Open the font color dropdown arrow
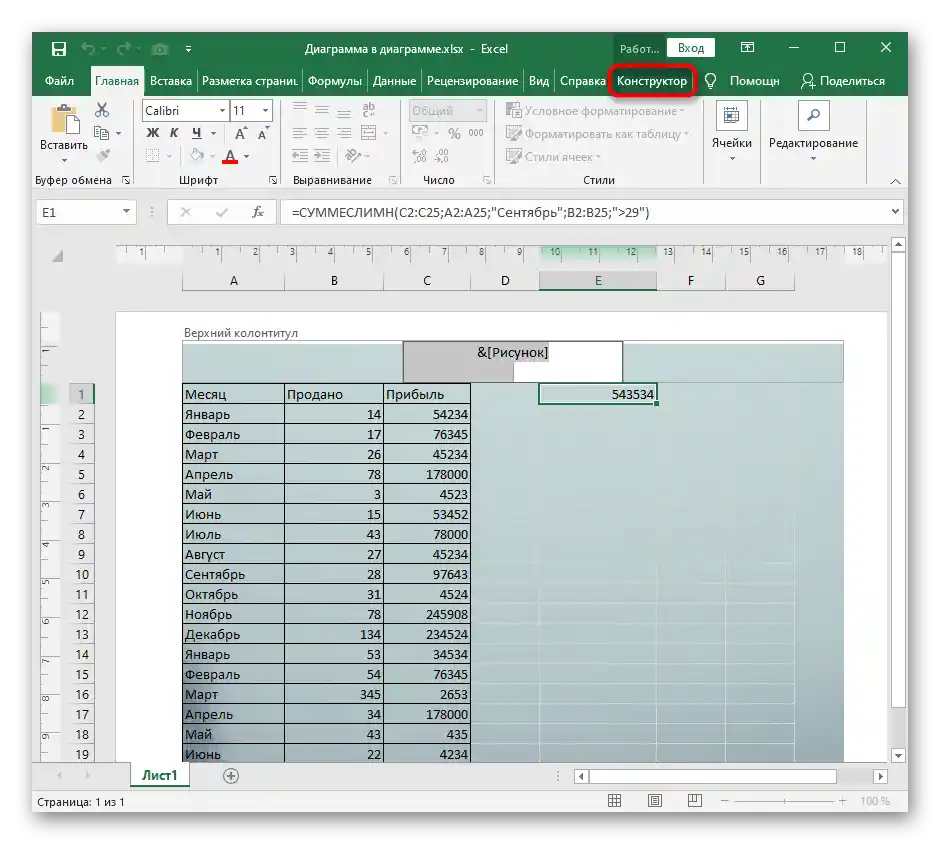Image resolution: width=940 pixels, height=844 pixels. (x=246, y=156)
